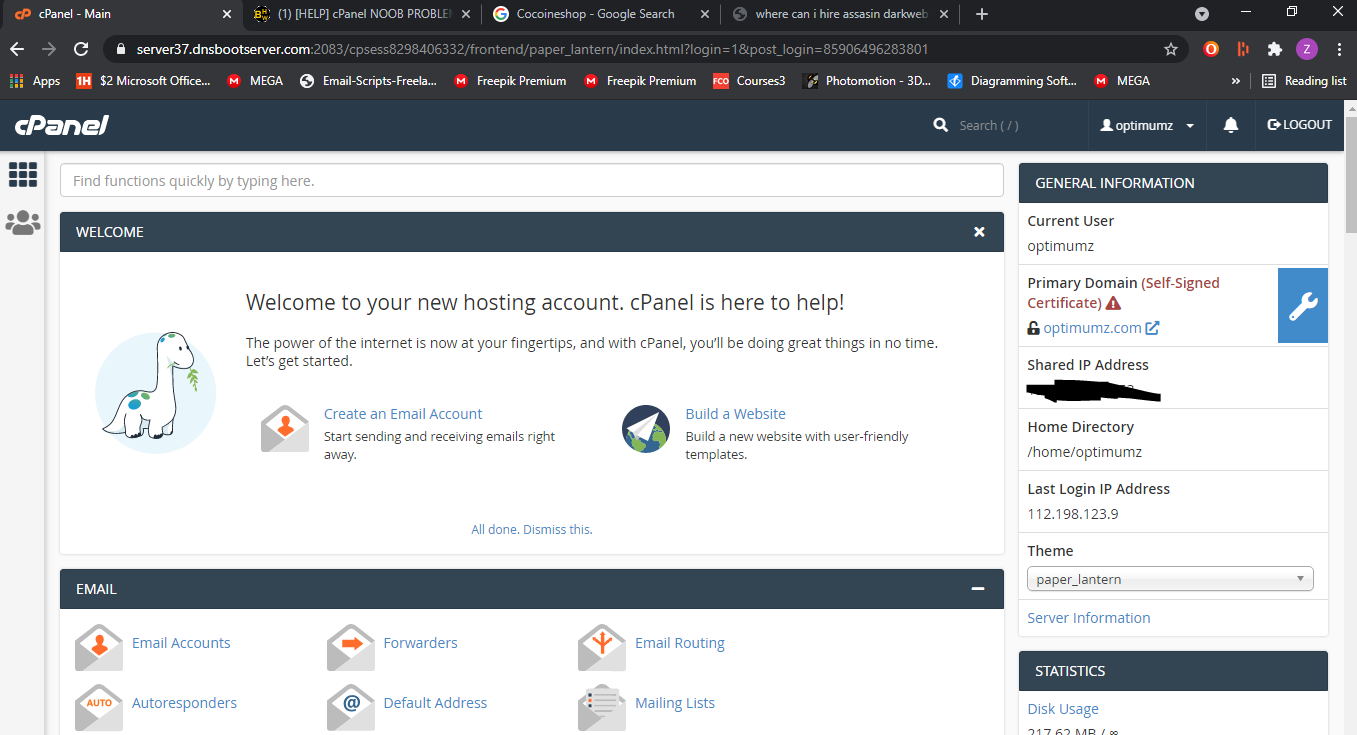Show more bookmarks with the overflow chevron

coord(1236,81)
